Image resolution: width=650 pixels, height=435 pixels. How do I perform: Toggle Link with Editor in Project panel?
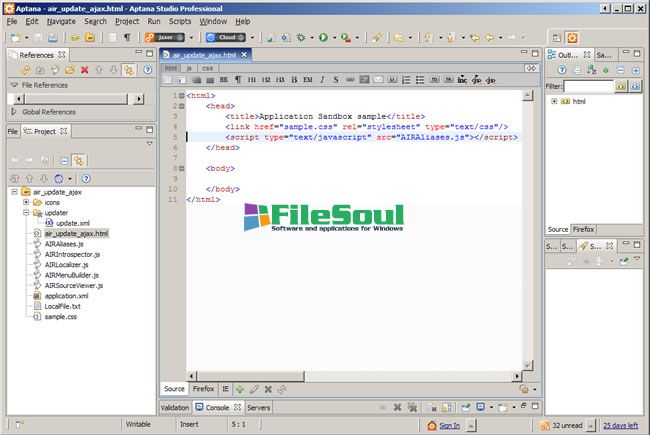pyautogui.click(x=78, y=160)
